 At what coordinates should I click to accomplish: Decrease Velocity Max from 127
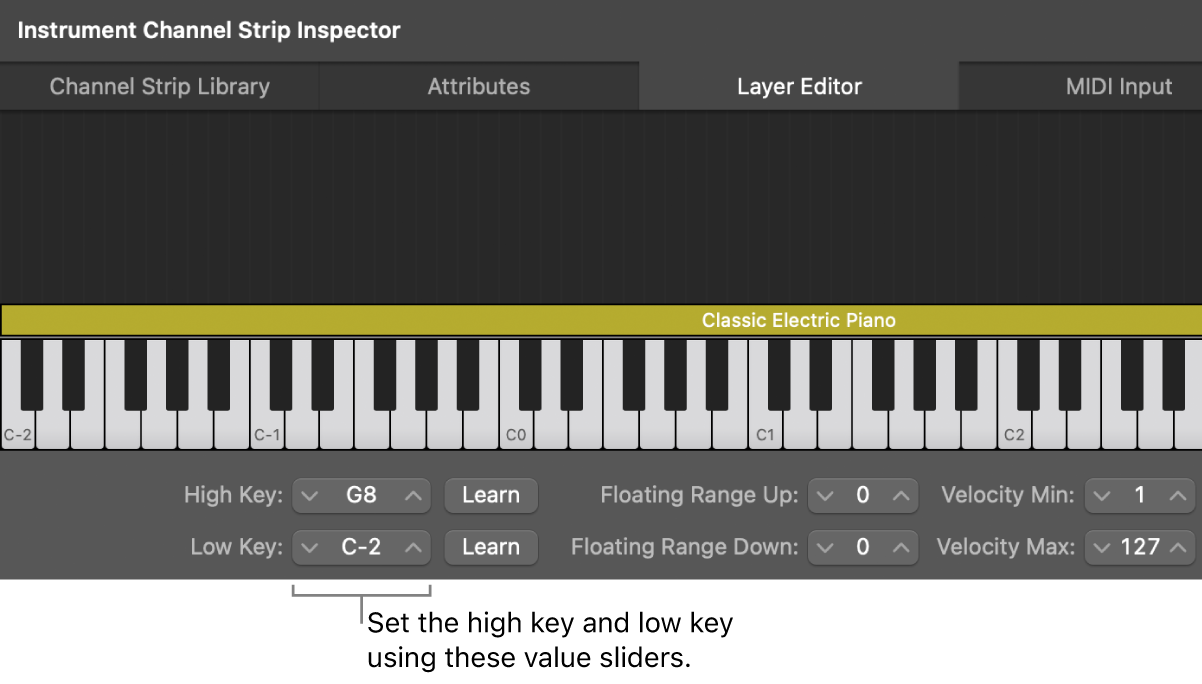pyautogui.click(x=1102, y=547)
